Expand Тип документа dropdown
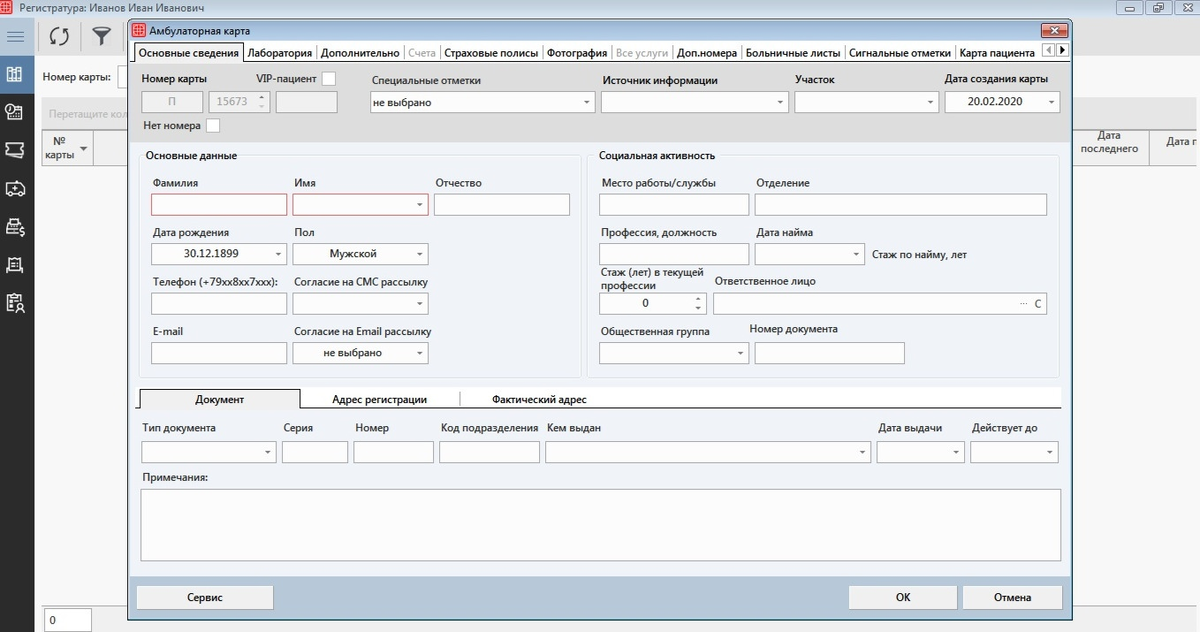The width and height of the screenshot is (1200, 632). 268,453
